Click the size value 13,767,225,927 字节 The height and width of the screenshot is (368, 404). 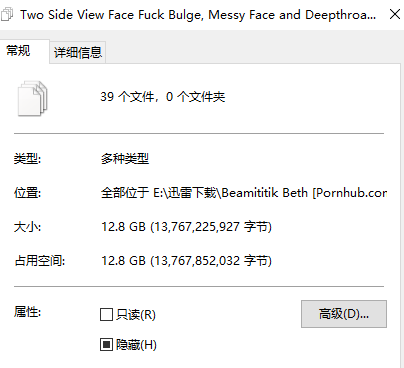tap(211, 227)
